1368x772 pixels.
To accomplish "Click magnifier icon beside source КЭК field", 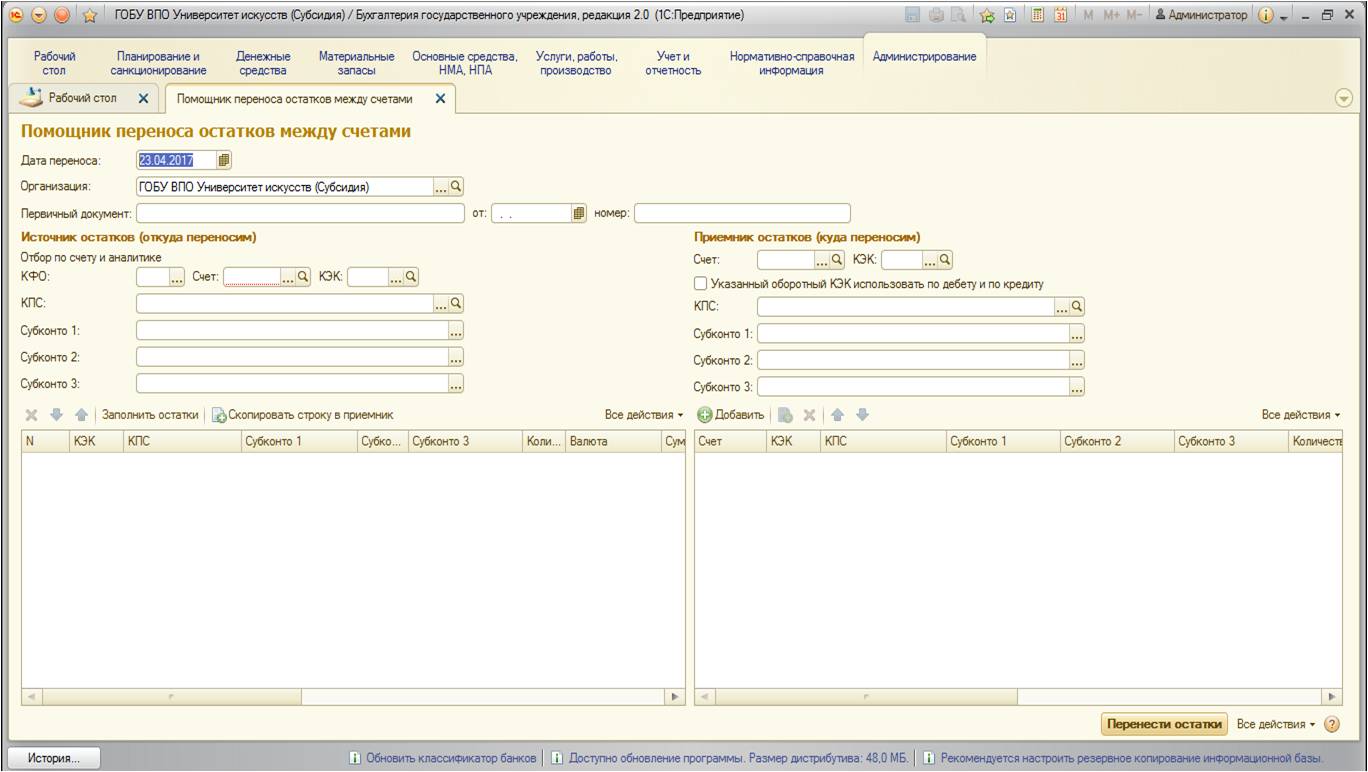I will tap(410, 277).
